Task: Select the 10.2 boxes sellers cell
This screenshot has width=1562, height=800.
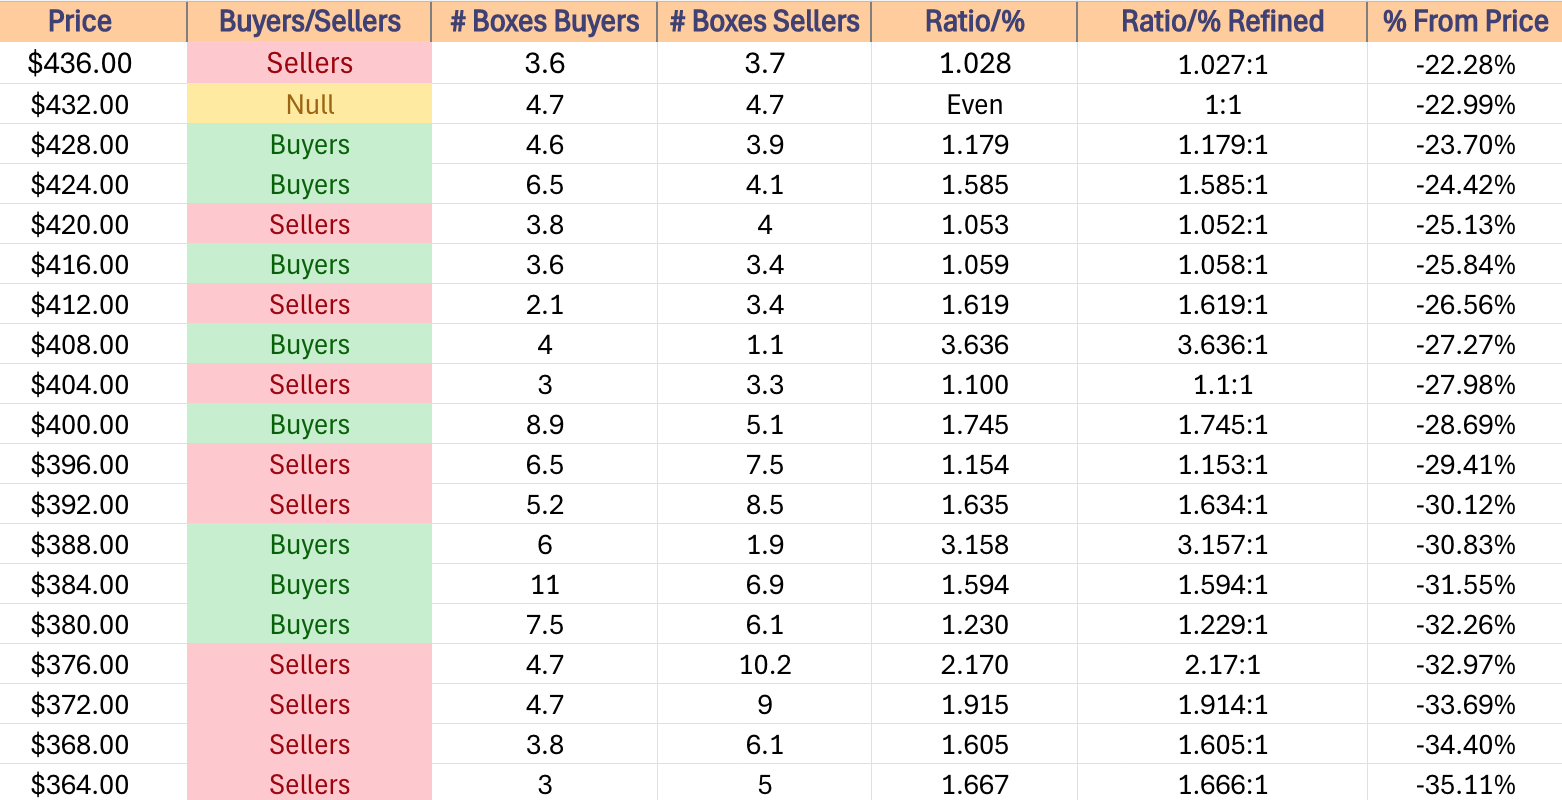Action: (764, 664)
